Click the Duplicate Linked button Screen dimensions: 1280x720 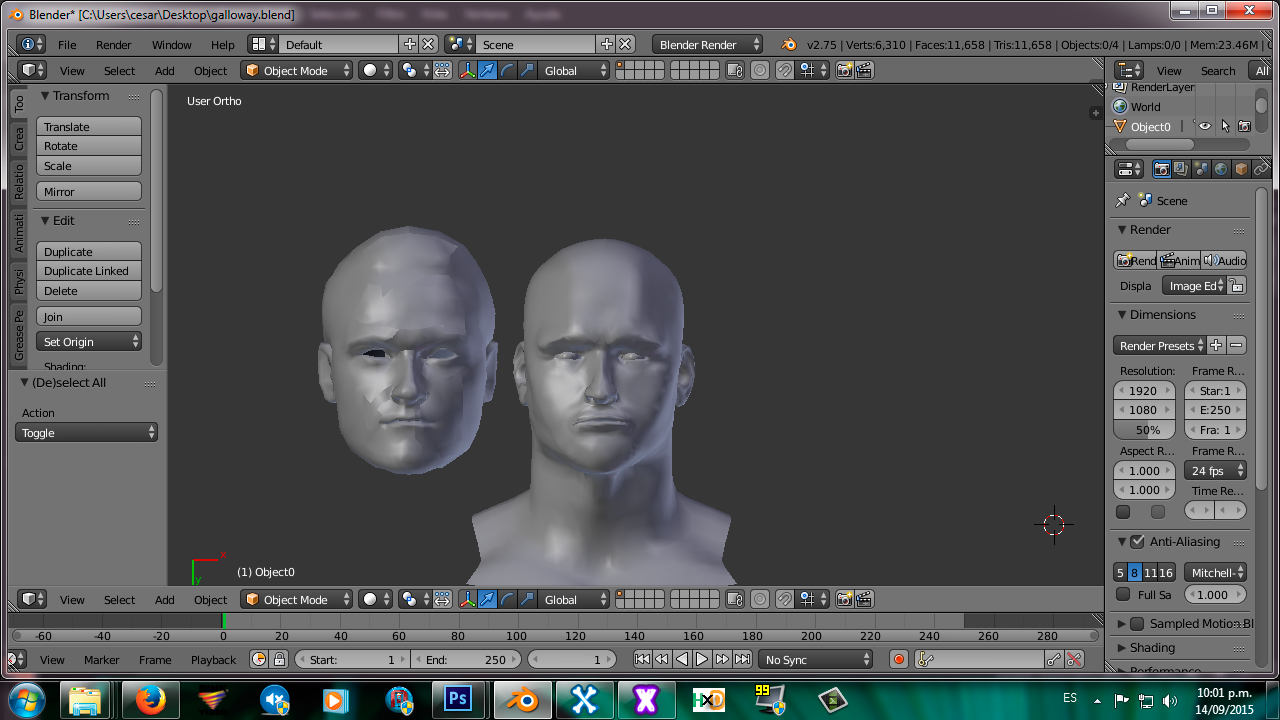pos(89,271)
